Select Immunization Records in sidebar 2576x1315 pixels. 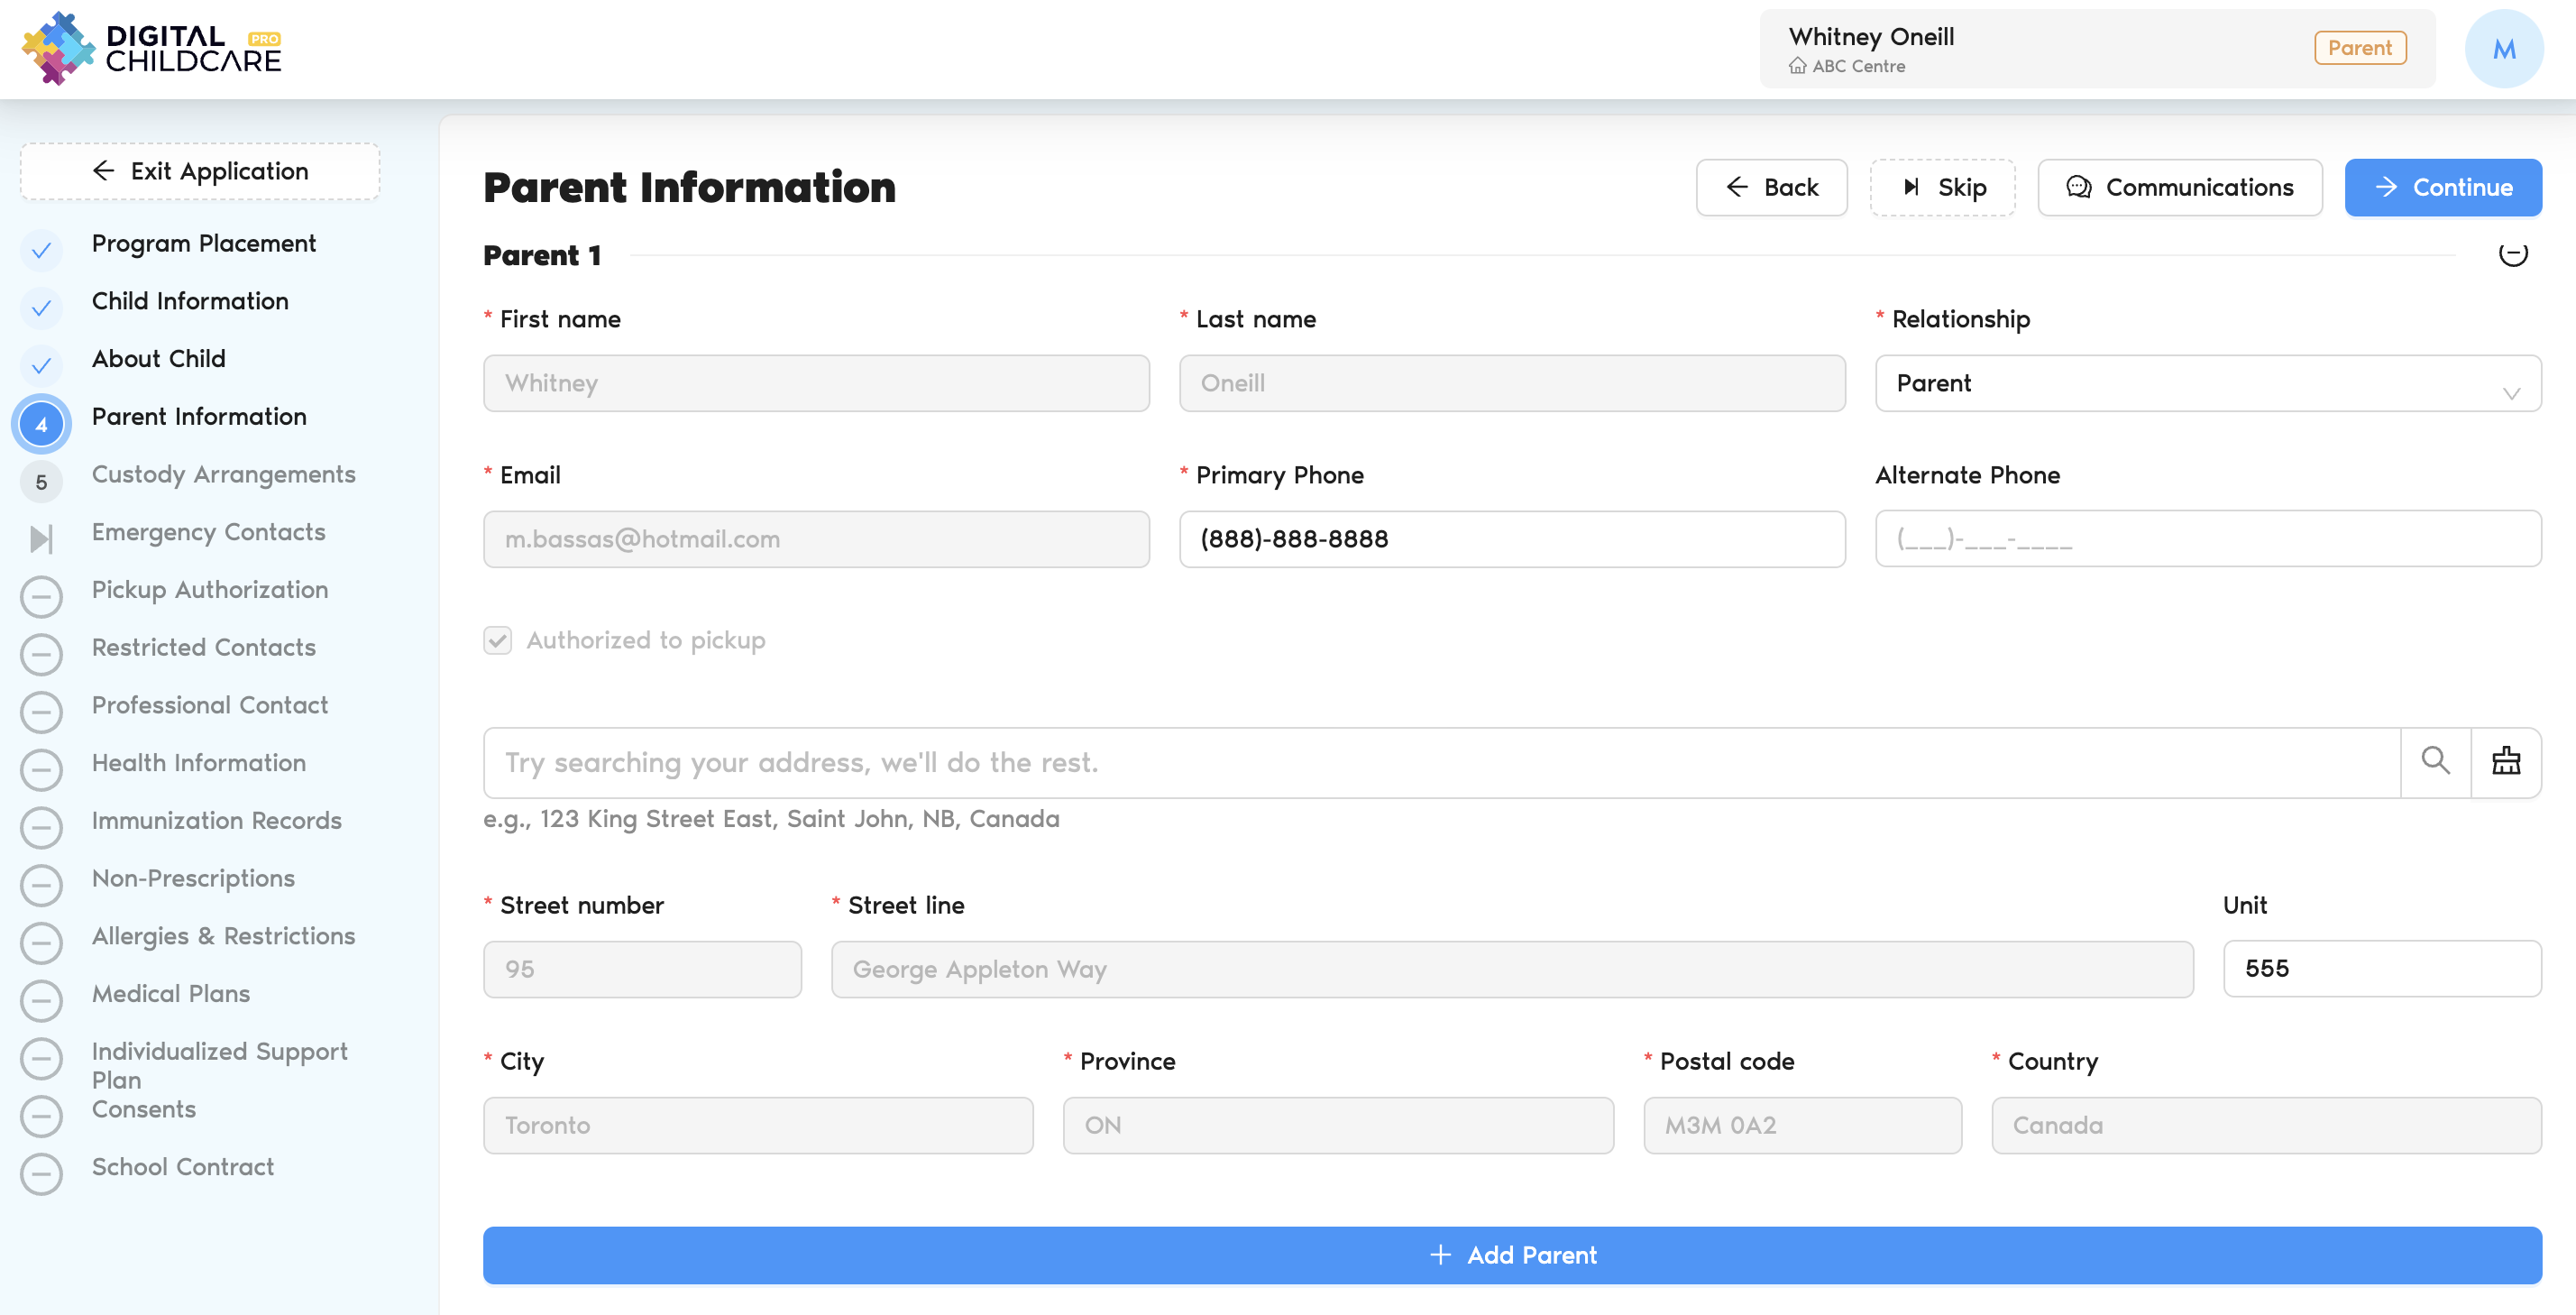point(216,820)
